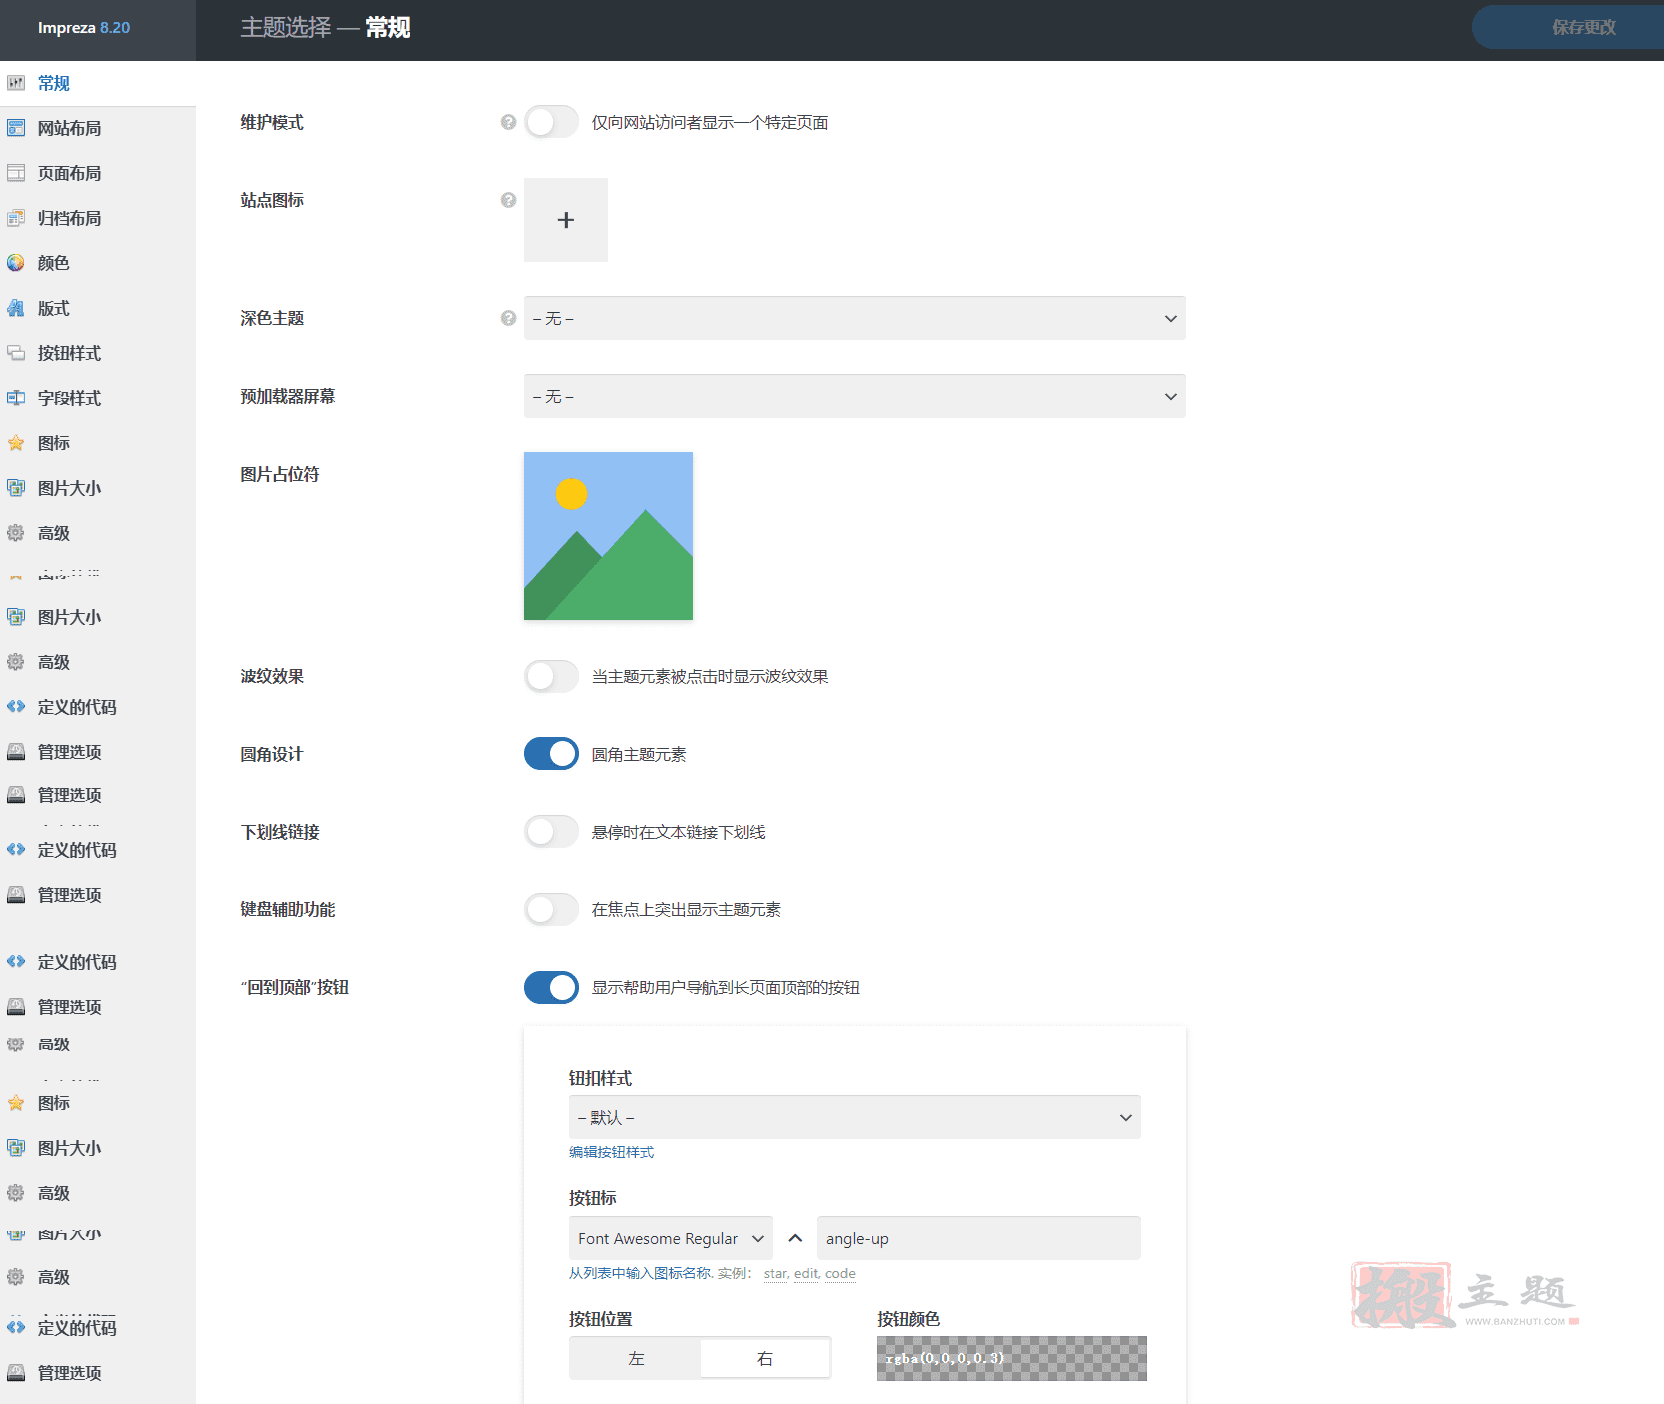The width and height of the screenshot is (1664, 1404).
Task: Open the 预加载器屏幕 preloader dropdown
Action: click(855, 396)
